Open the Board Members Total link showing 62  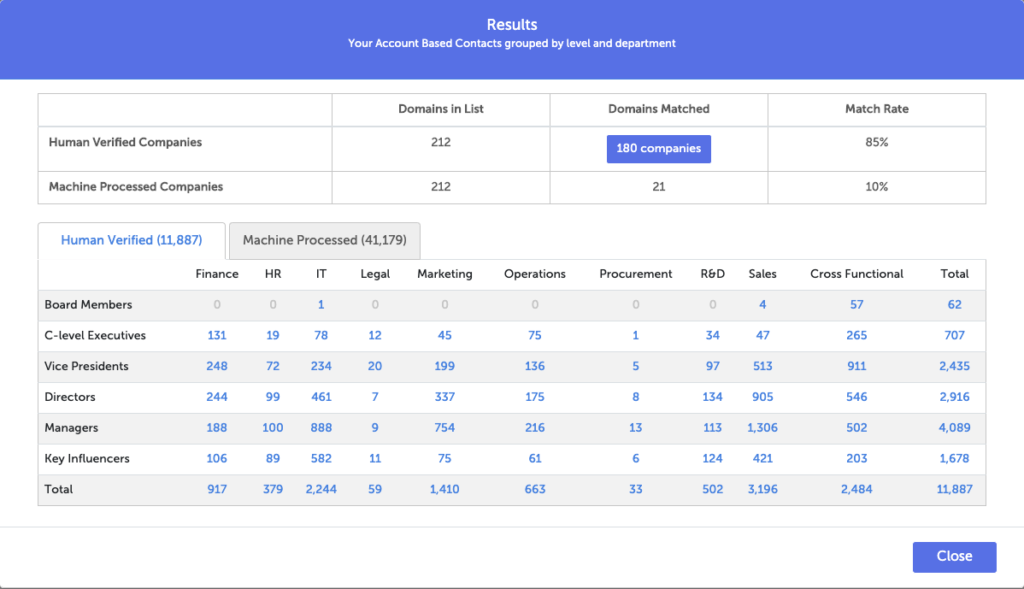tap(954, 304)
